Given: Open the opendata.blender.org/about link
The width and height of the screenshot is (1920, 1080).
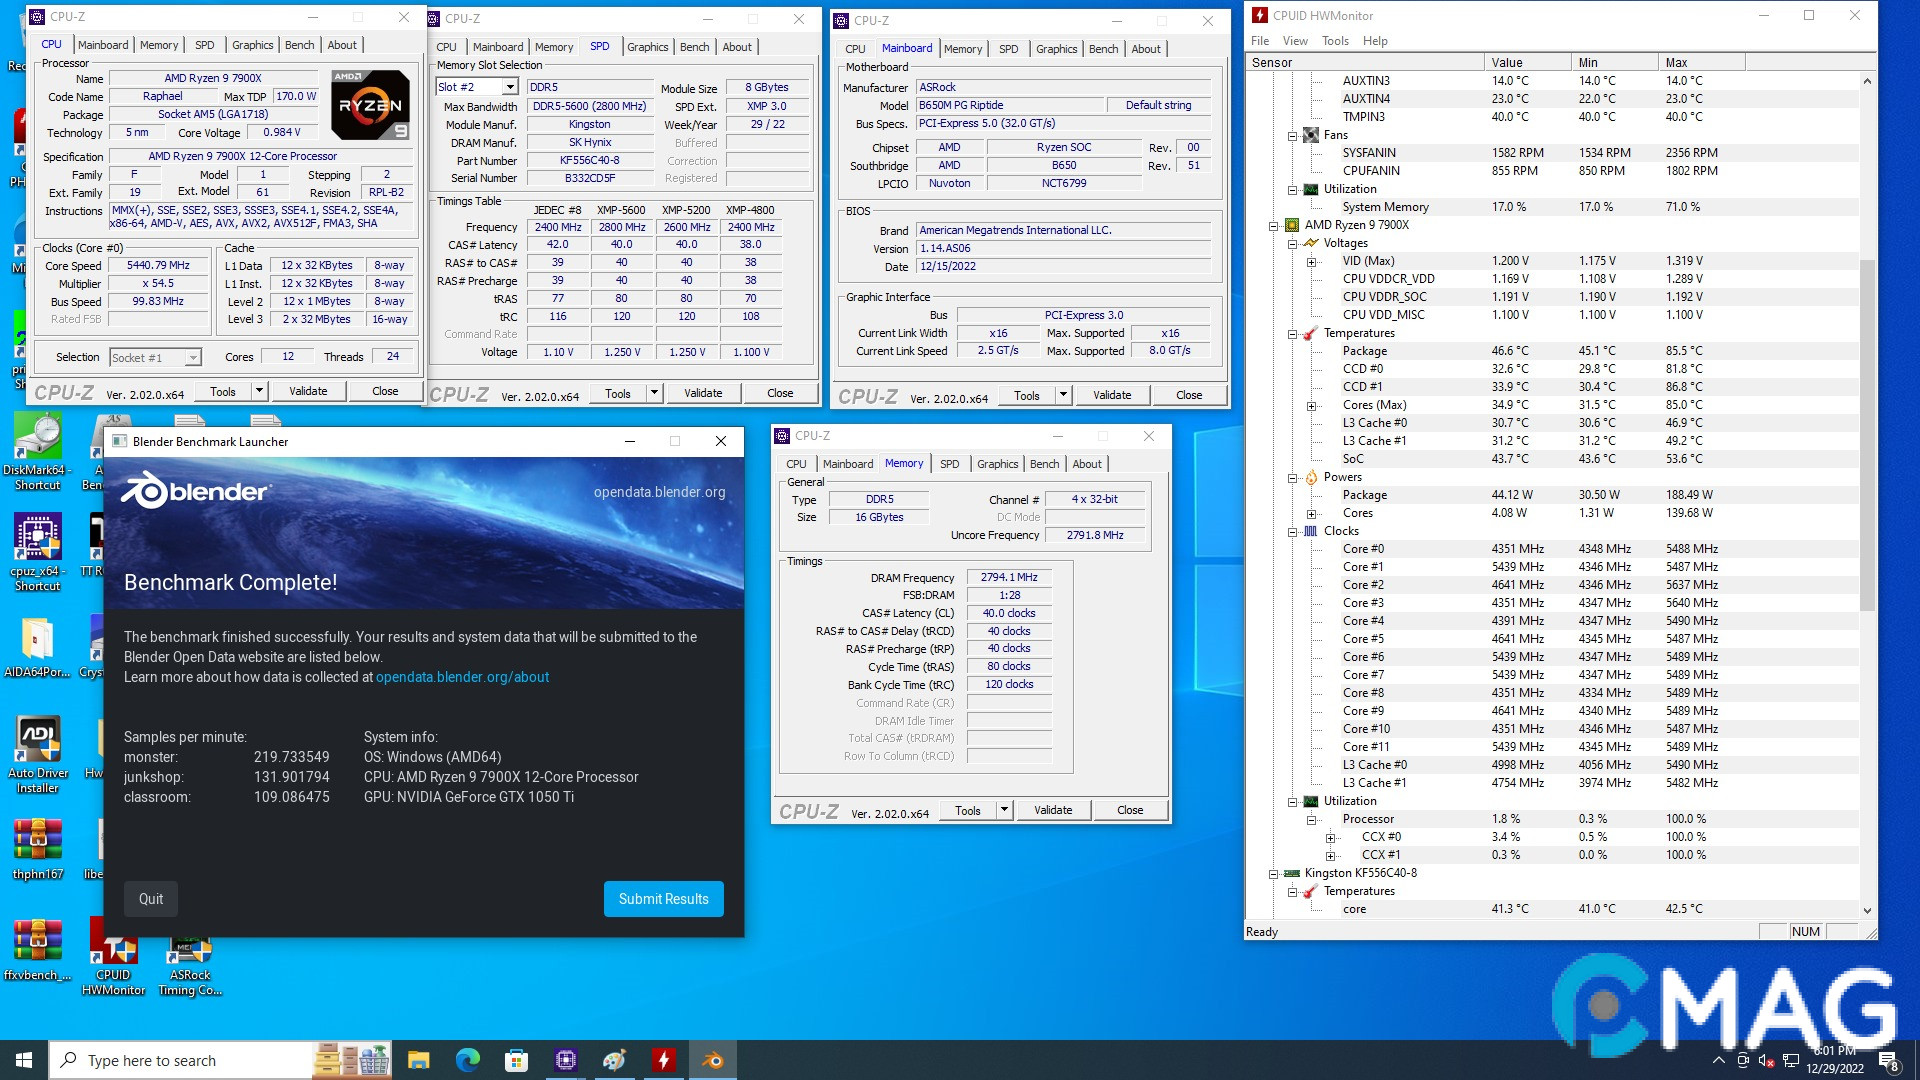Looking at the screenshot, I should point(461,677).
